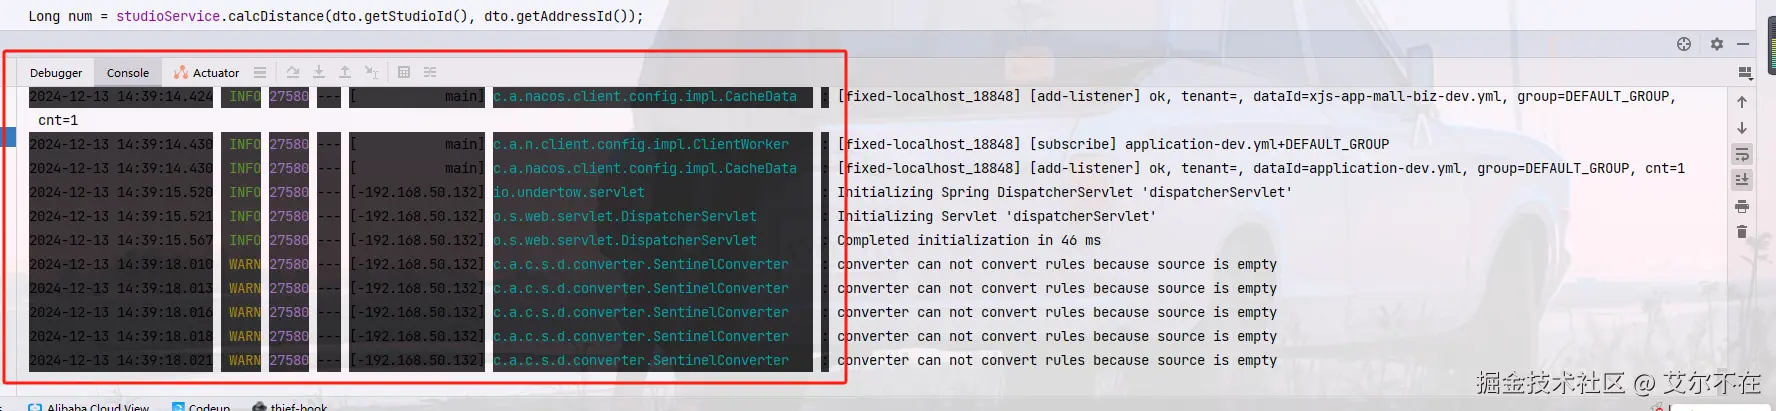Click the Step Out up-arrow icon

[x=345, y=72]
